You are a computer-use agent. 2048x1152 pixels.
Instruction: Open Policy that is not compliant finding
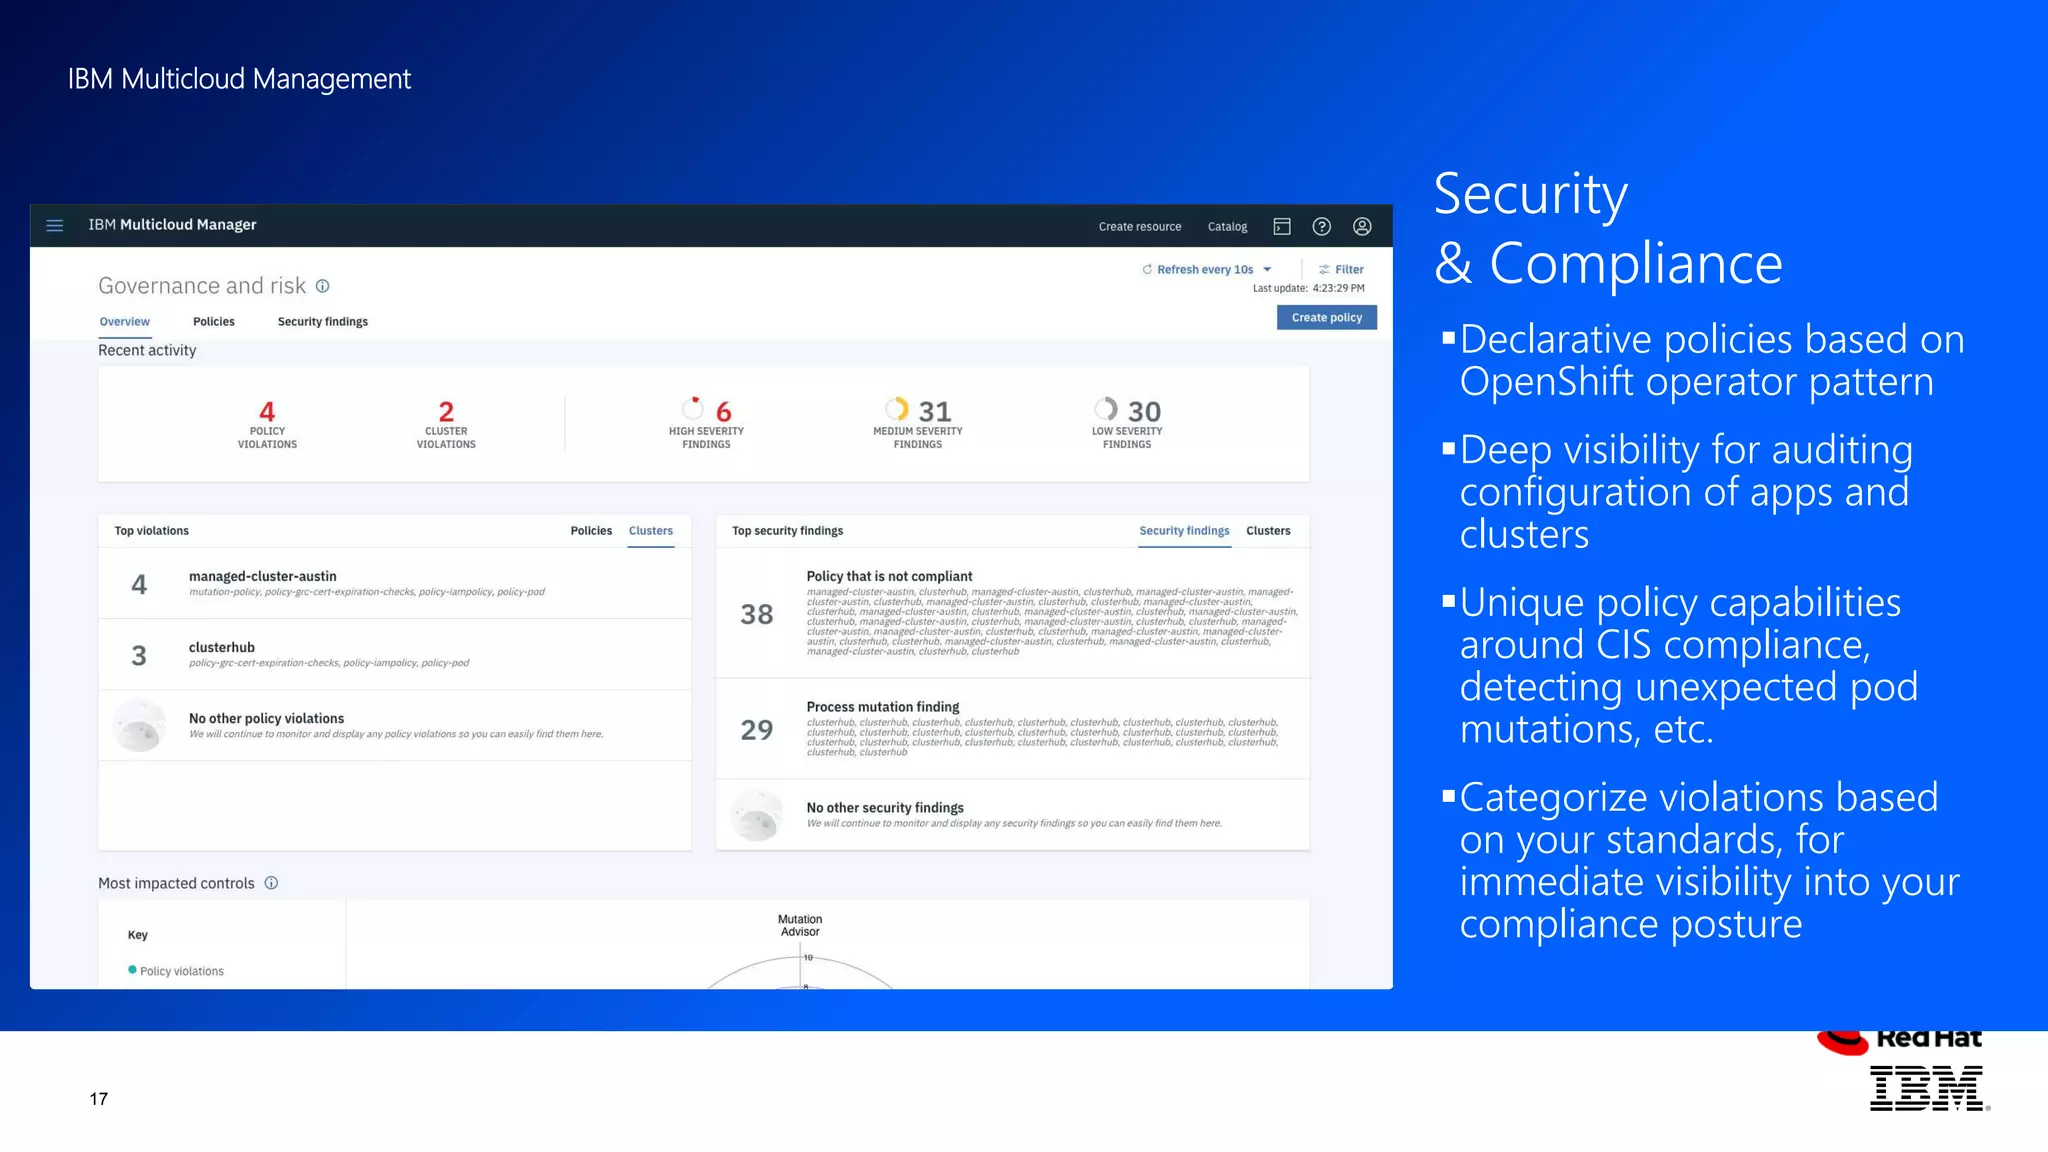pyautogui.click(x=1012, y=613)
